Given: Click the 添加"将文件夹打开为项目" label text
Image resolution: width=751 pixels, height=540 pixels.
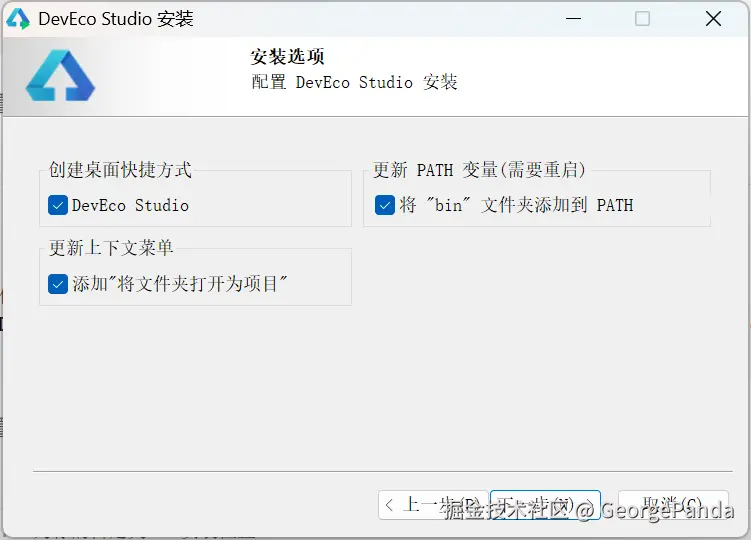Looking at the screenshot, I should (x=180, y=284).
